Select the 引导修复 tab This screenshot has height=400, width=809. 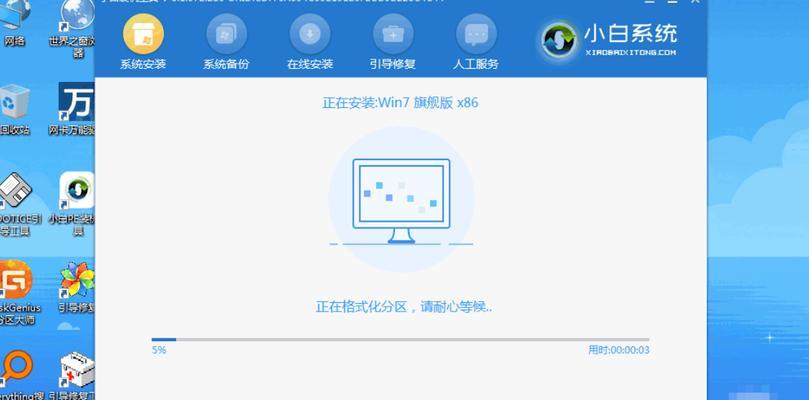tap(393, 43)
